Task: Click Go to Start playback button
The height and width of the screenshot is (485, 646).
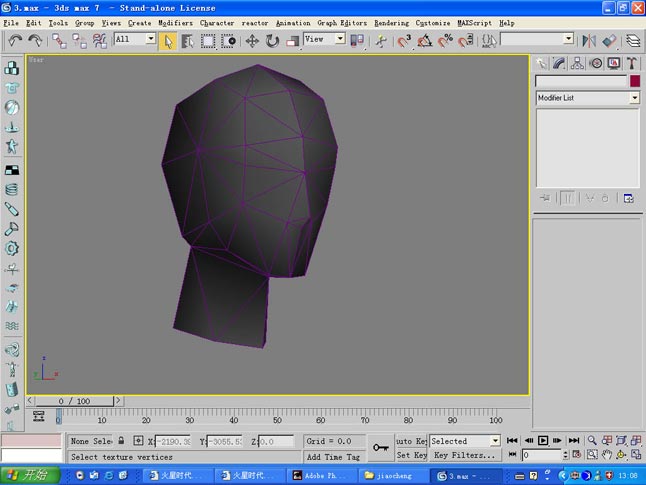Action: pyautogui.click(x=512, y=440)
